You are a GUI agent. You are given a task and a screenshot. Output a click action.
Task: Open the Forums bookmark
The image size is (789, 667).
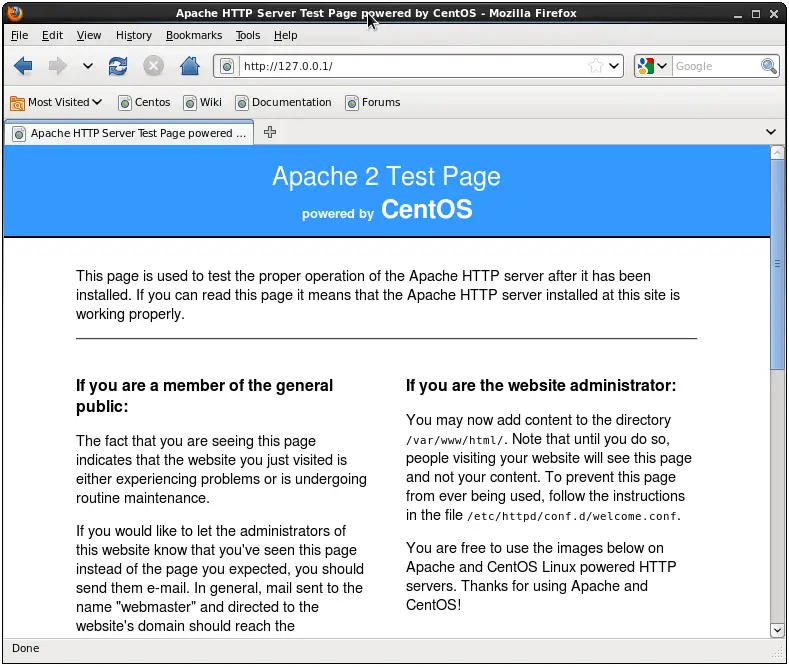[372, 102]
